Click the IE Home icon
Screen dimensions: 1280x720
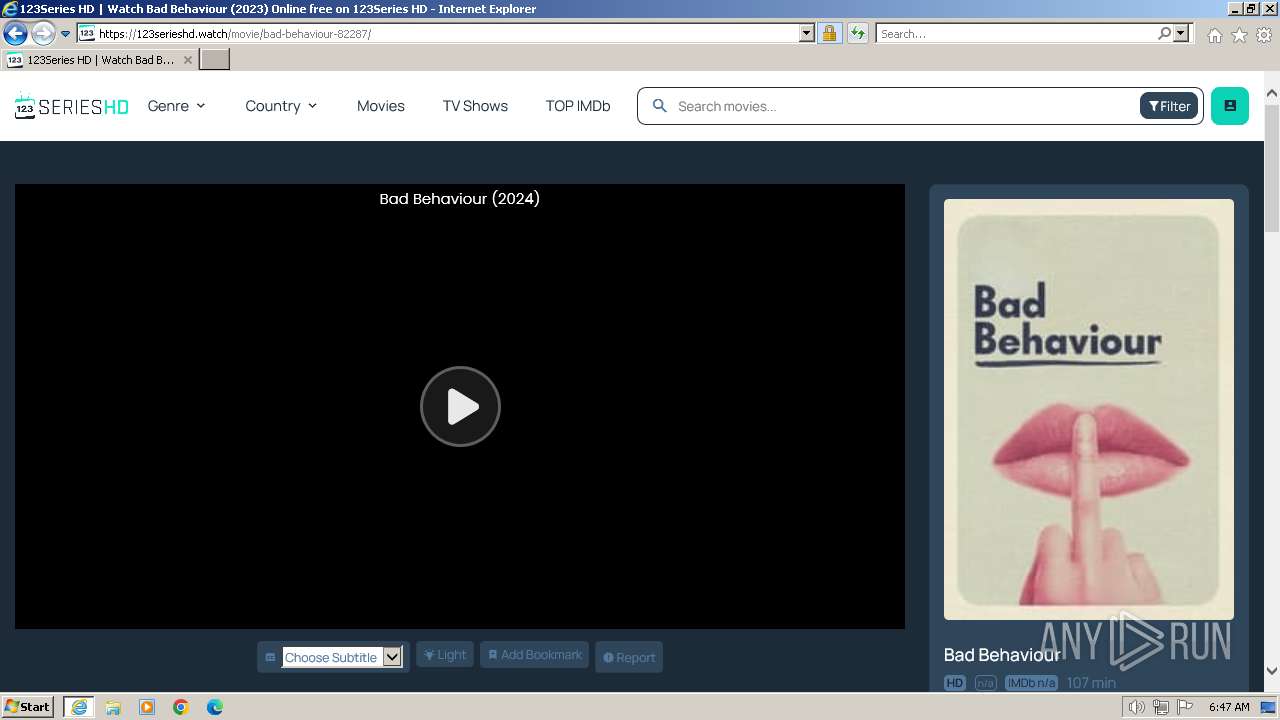1214,35
